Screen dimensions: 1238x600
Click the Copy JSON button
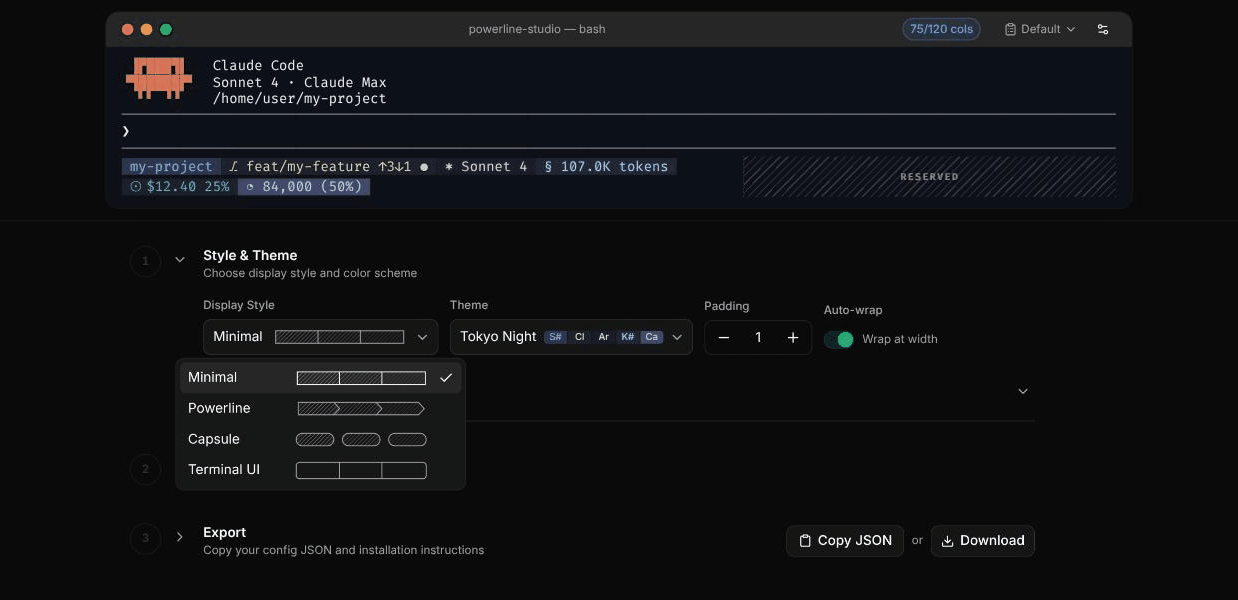click(x=845, y=541)
